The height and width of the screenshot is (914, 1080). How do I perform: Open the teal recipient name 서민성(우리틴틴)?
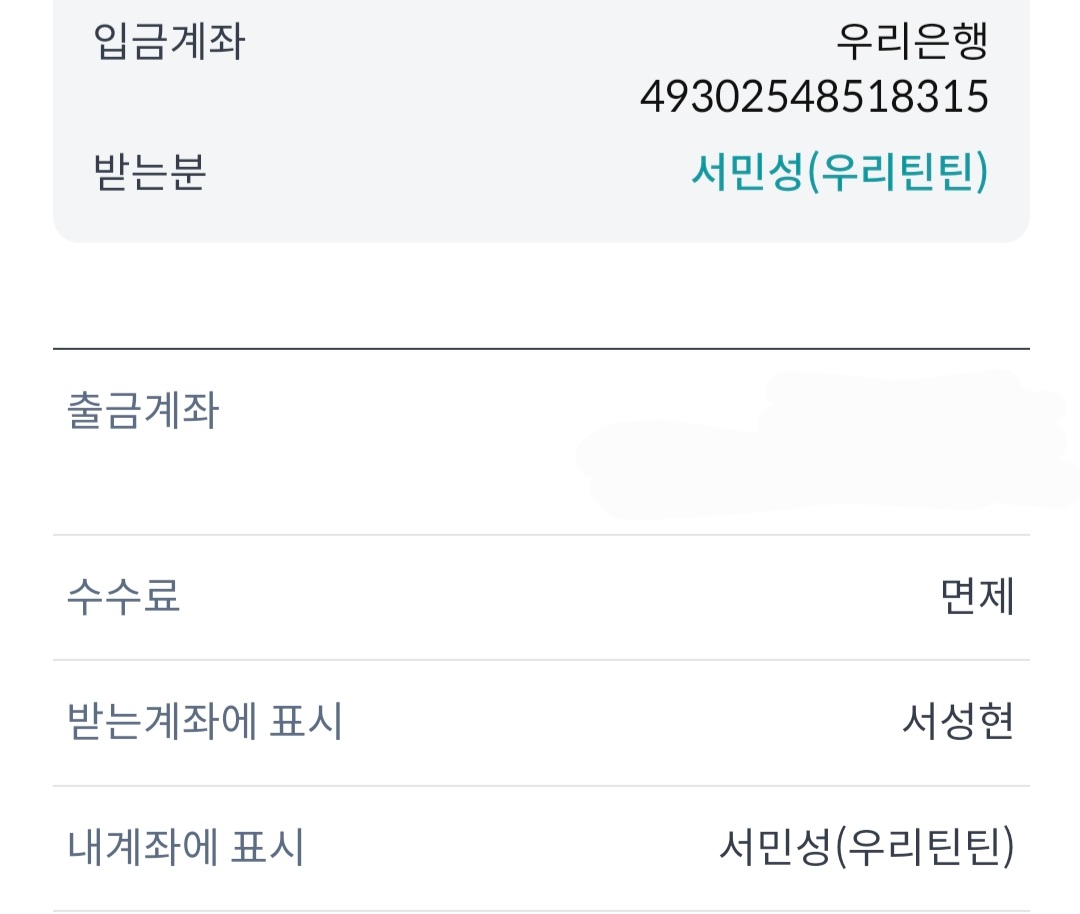tap(839, 172)
